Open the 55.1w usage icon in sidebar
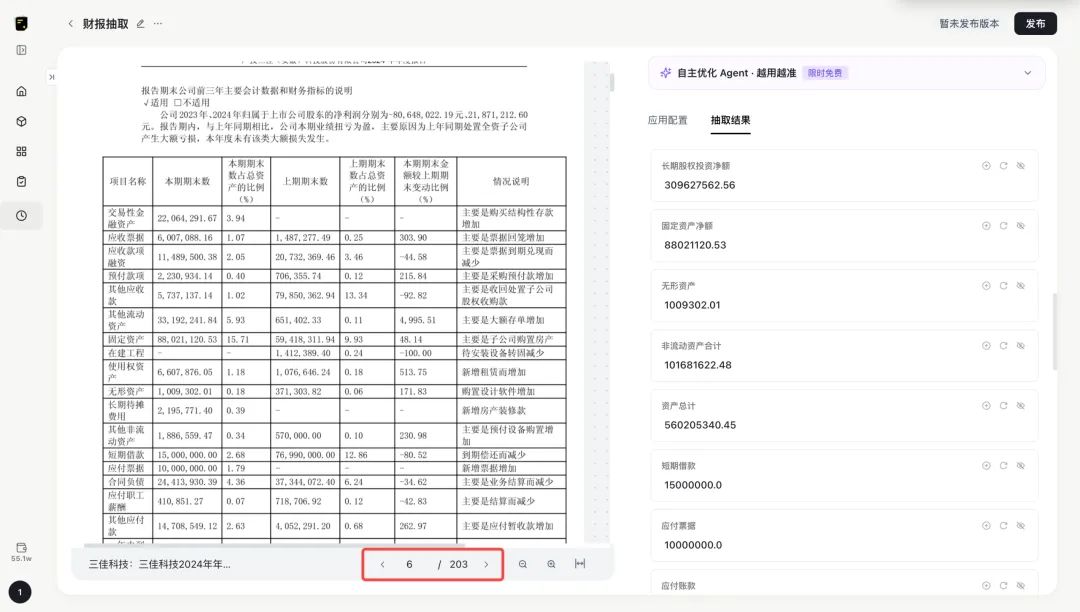 coord(21,551)
